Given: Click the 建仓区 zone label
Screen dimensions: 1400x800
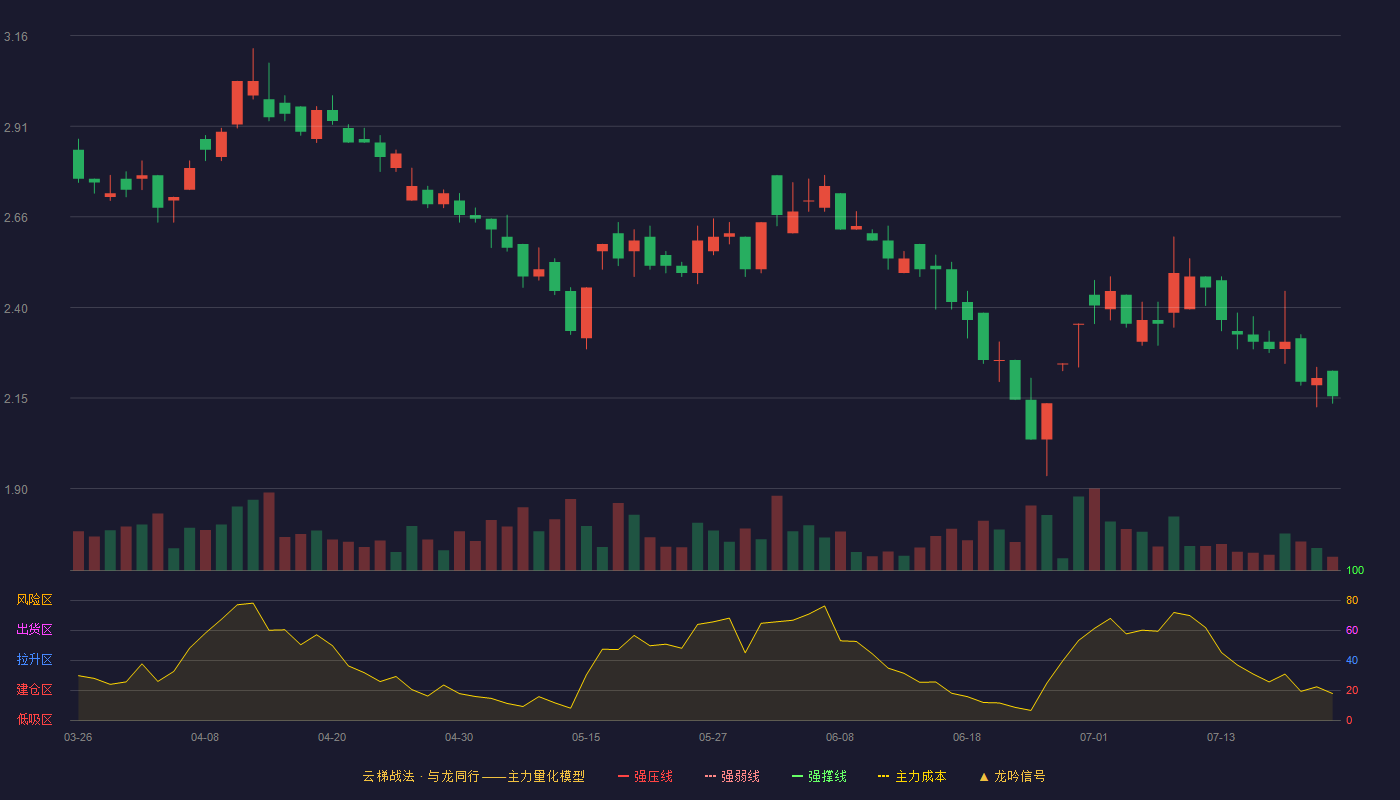Looking at the screenshot, I should [x=34, y=690].
